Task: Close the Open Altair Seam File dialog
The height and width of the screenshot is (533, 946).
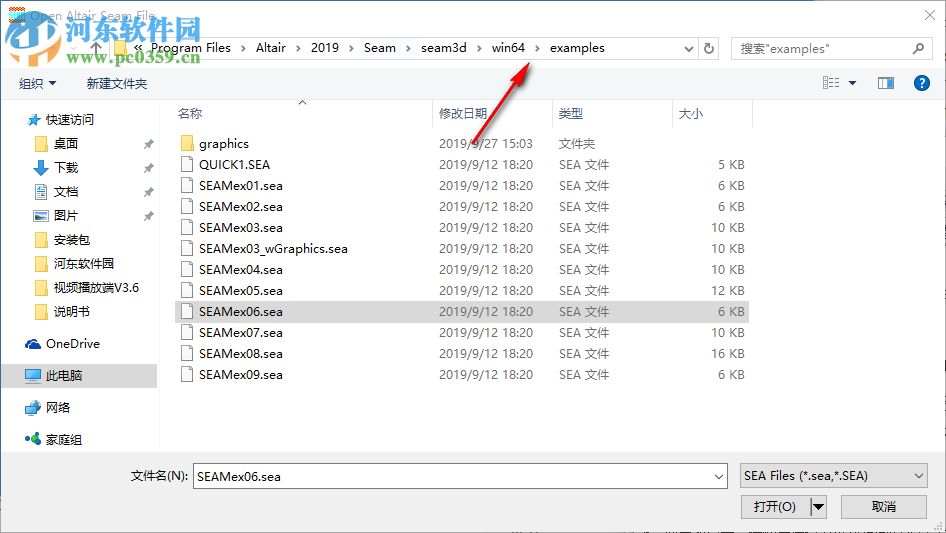Action: (x=930, y=15)
